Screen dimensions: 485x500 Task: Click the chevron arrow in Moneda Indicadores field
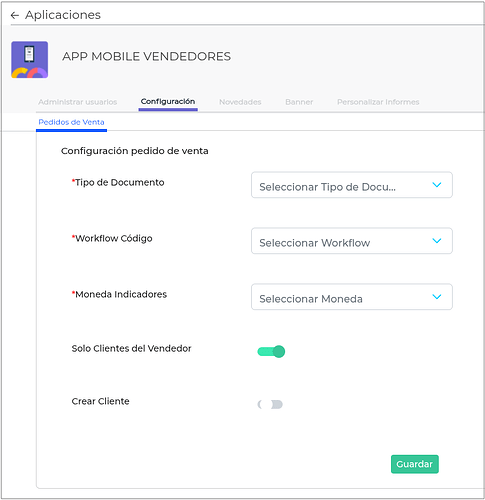pyautogui.click(x=437, y=297)
